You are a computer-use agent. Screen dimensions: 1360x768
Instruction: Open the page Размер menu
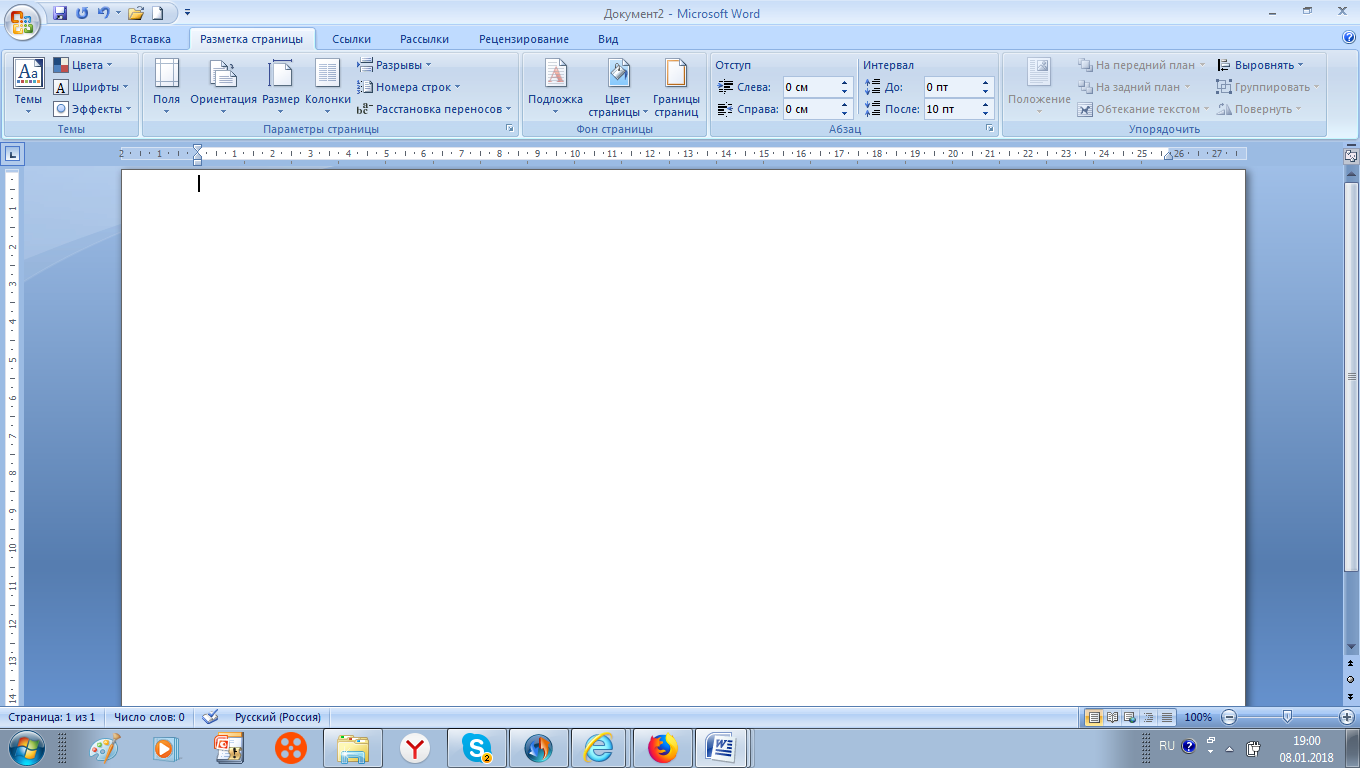(x=281, y=87)
